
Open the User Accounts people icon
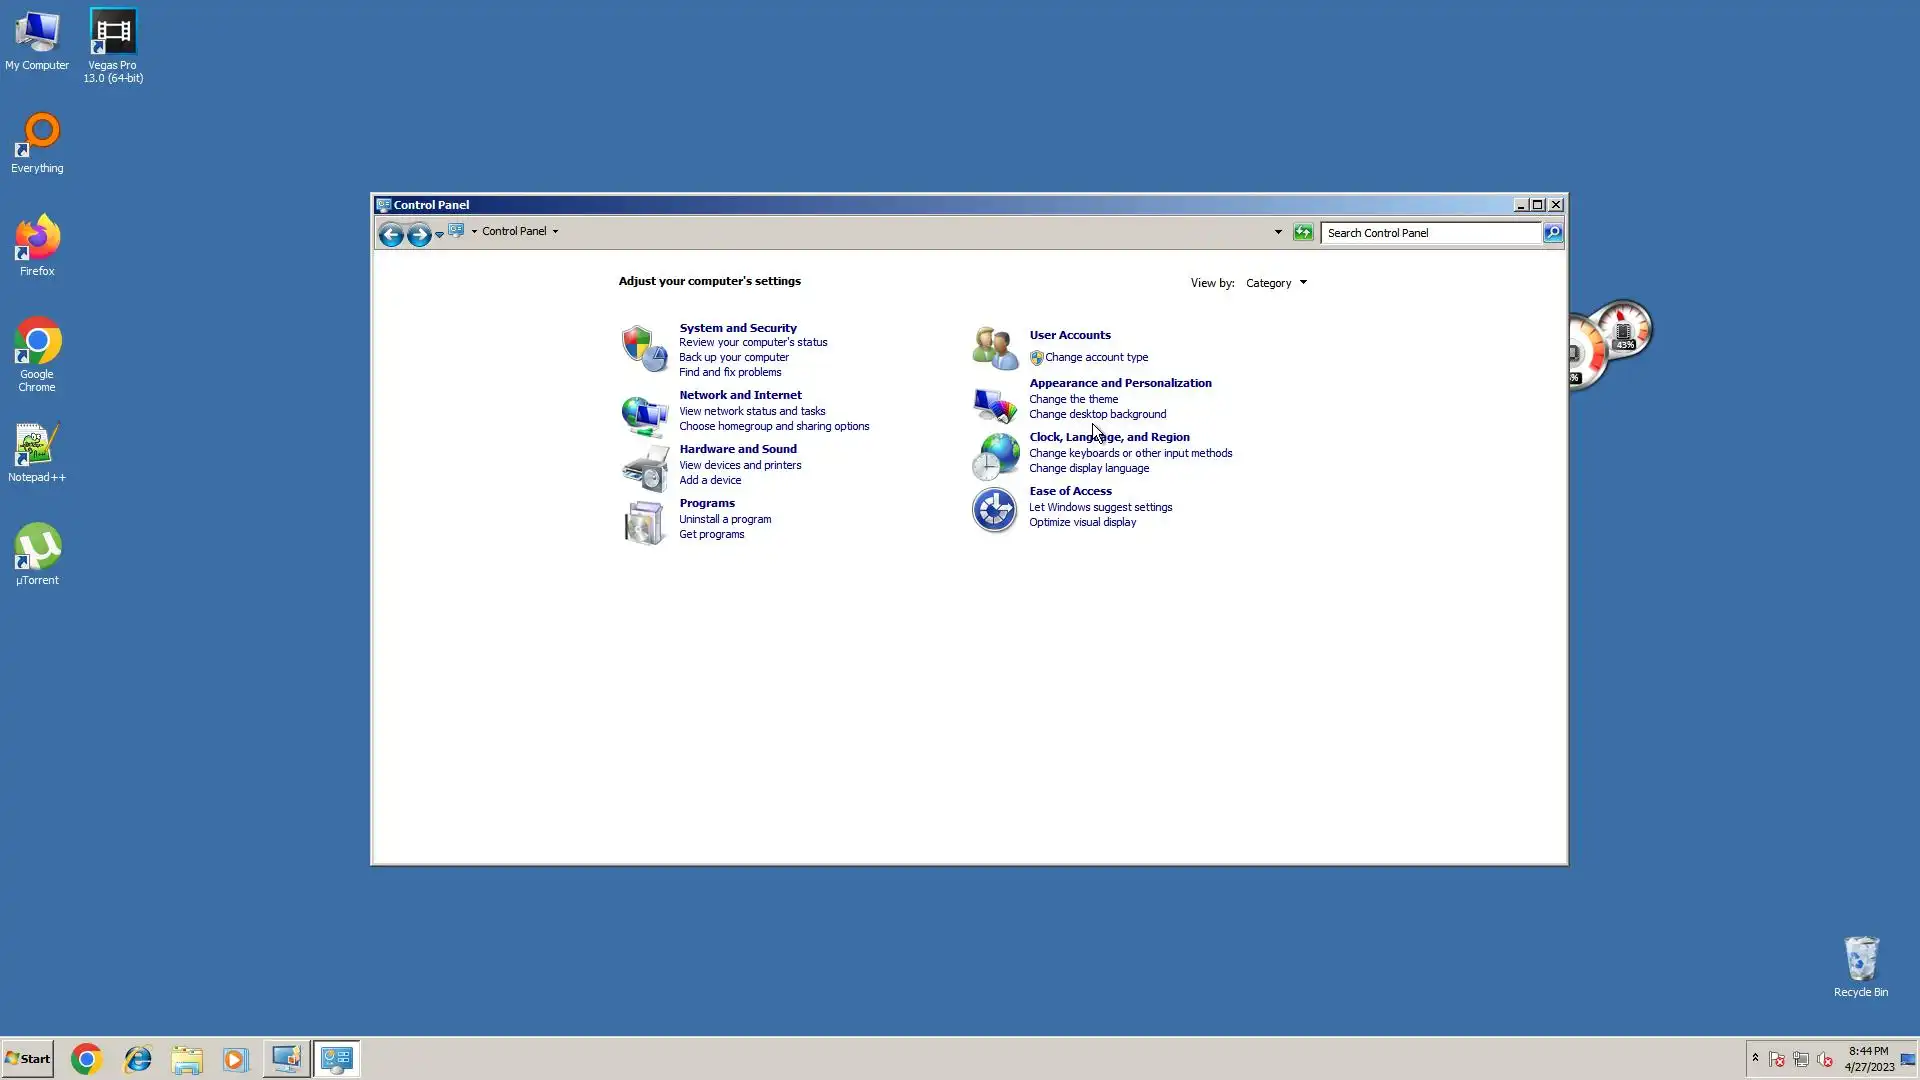[x=994, y=347]
